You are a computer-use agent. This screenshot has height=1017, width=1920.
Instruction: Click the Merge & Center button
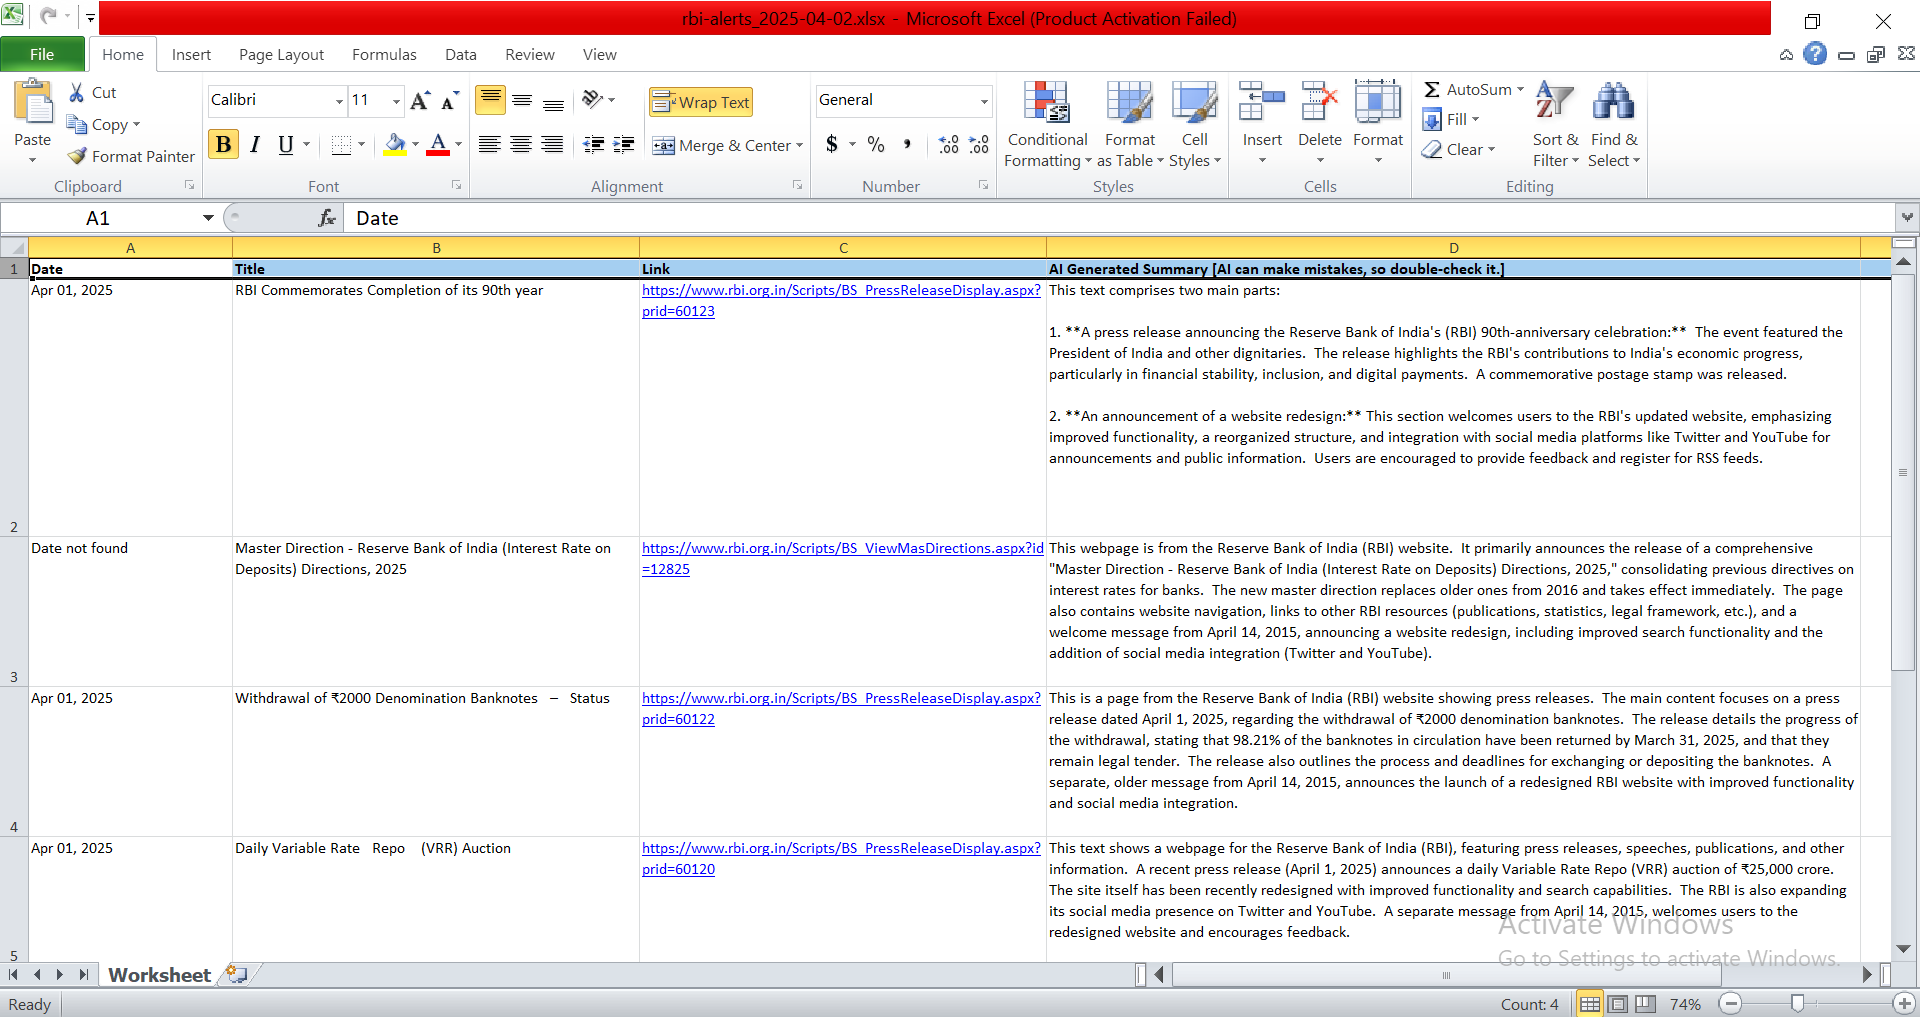coord(722,145)
